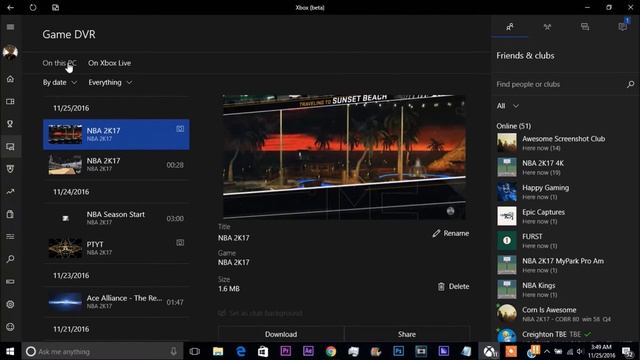
Task: Open Feedback smiley sidebar icon
Action: pyautogui.click(x=10, y=327)
